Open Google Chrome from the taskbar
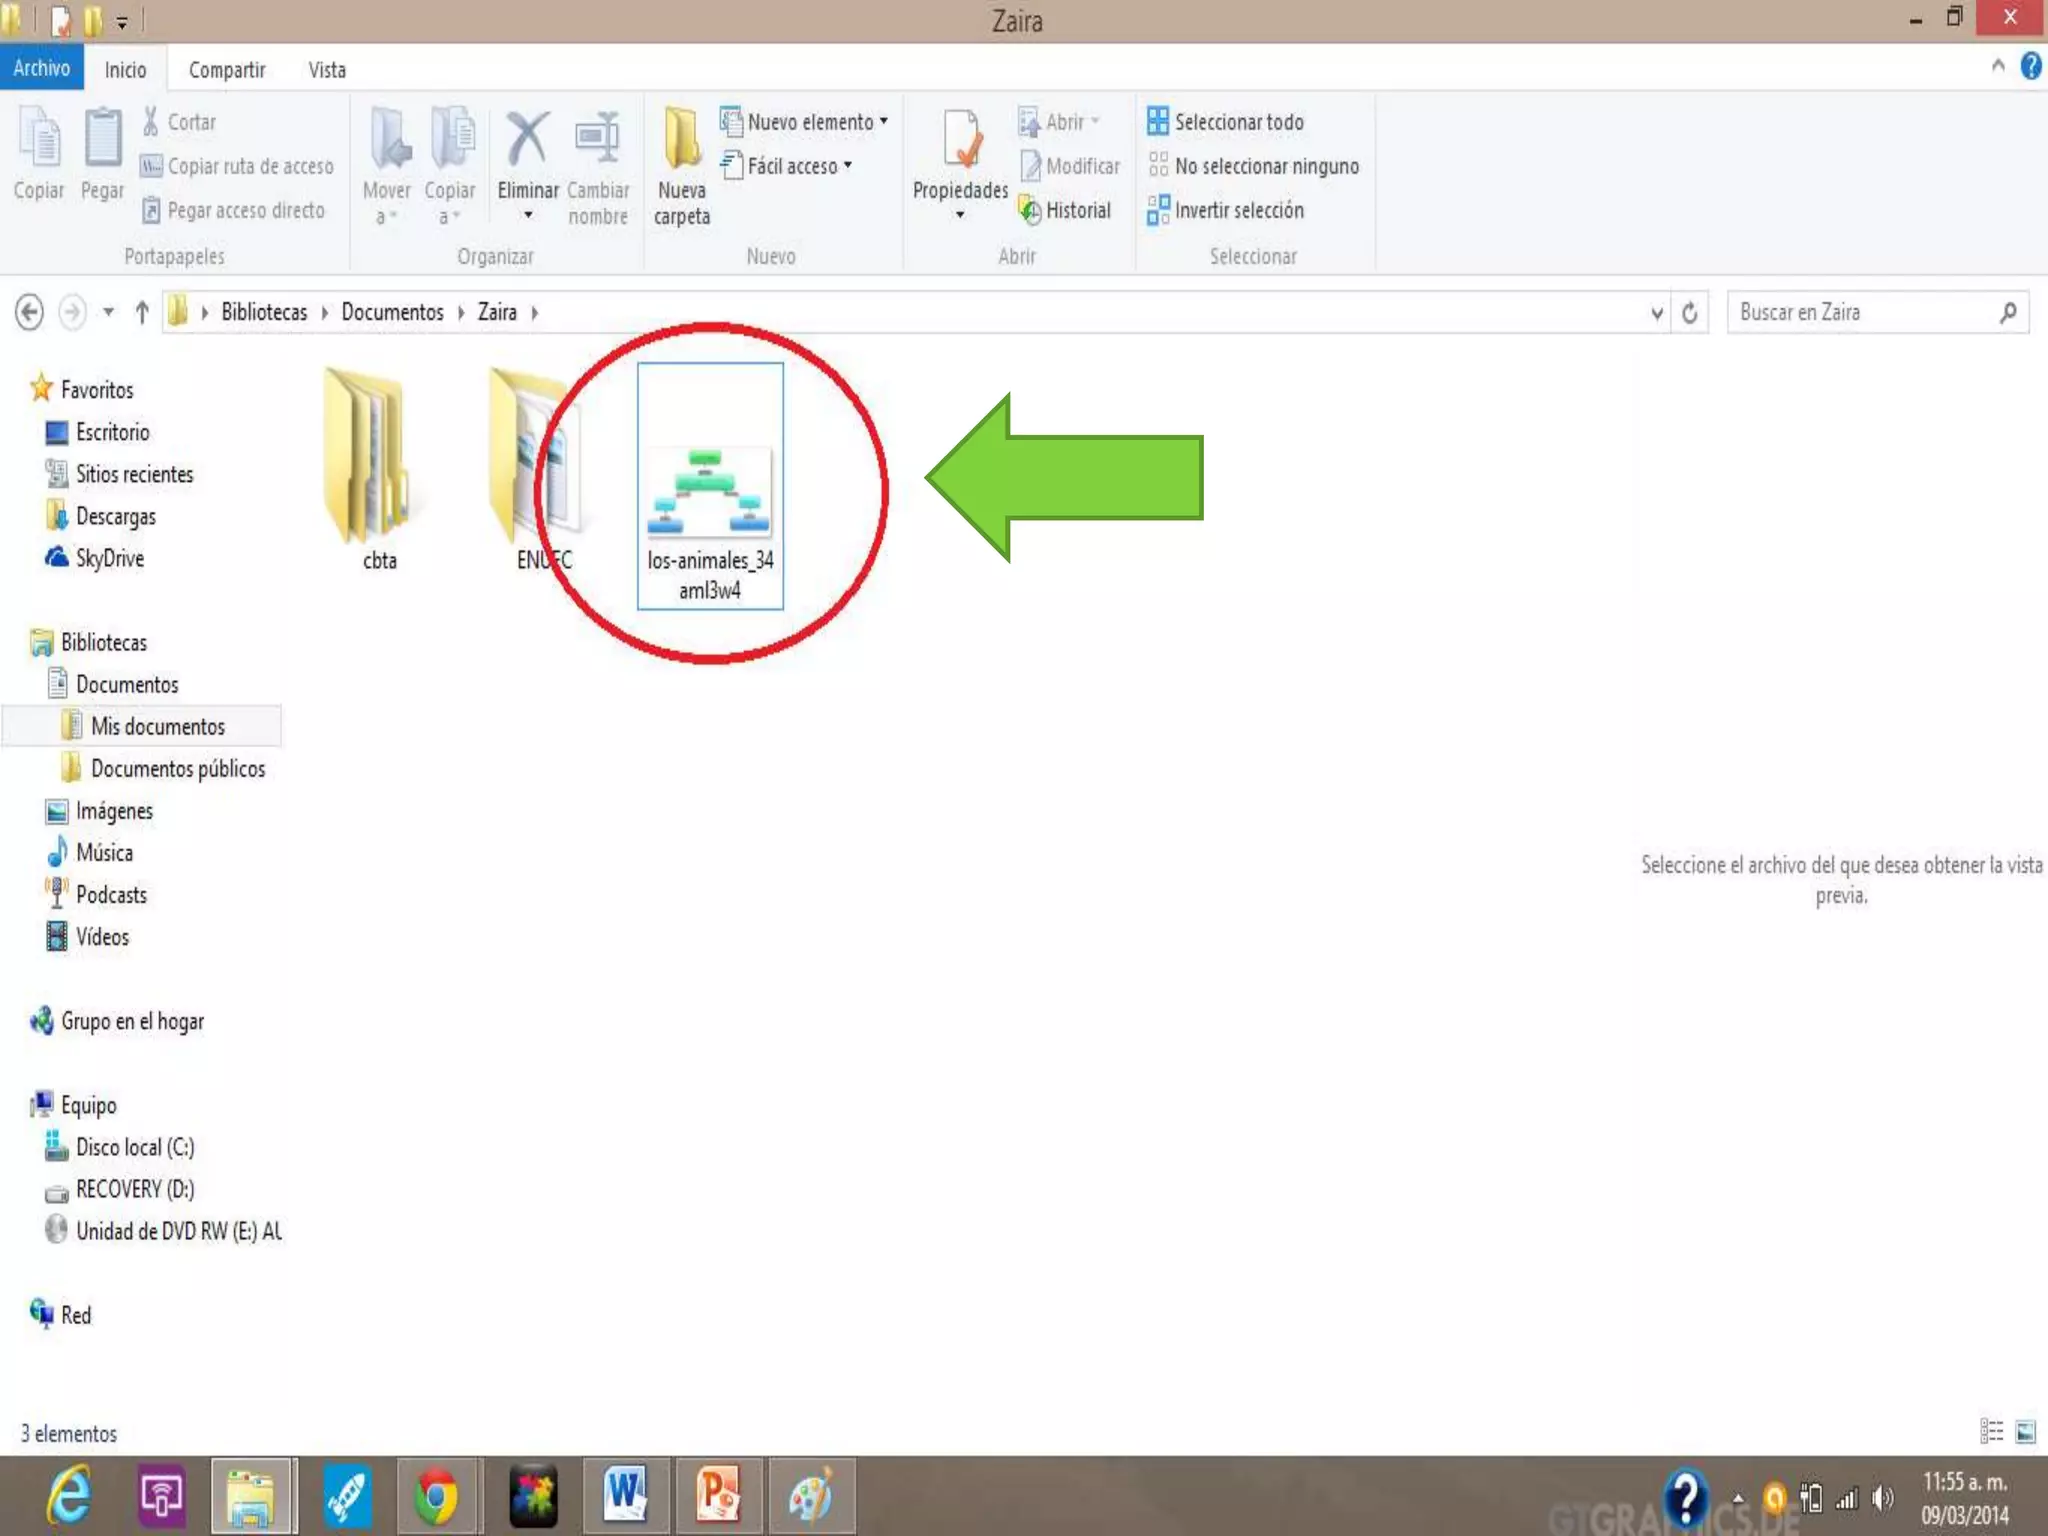The width and height of the screenshot is (2048, 1536). 437,1497
